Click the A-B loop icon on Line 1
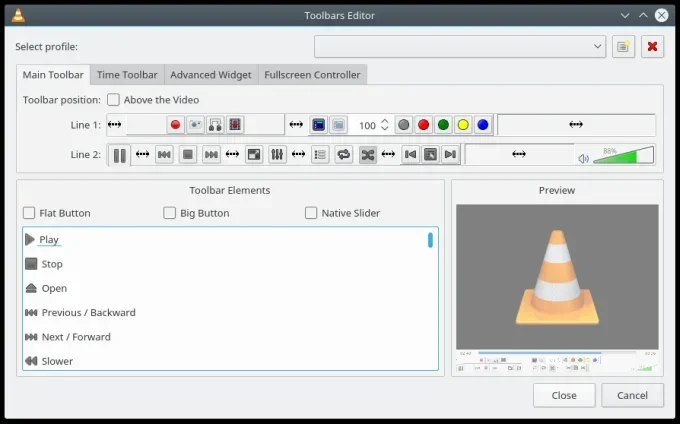This screenshot has width=680, height=424. click(215, 125)
